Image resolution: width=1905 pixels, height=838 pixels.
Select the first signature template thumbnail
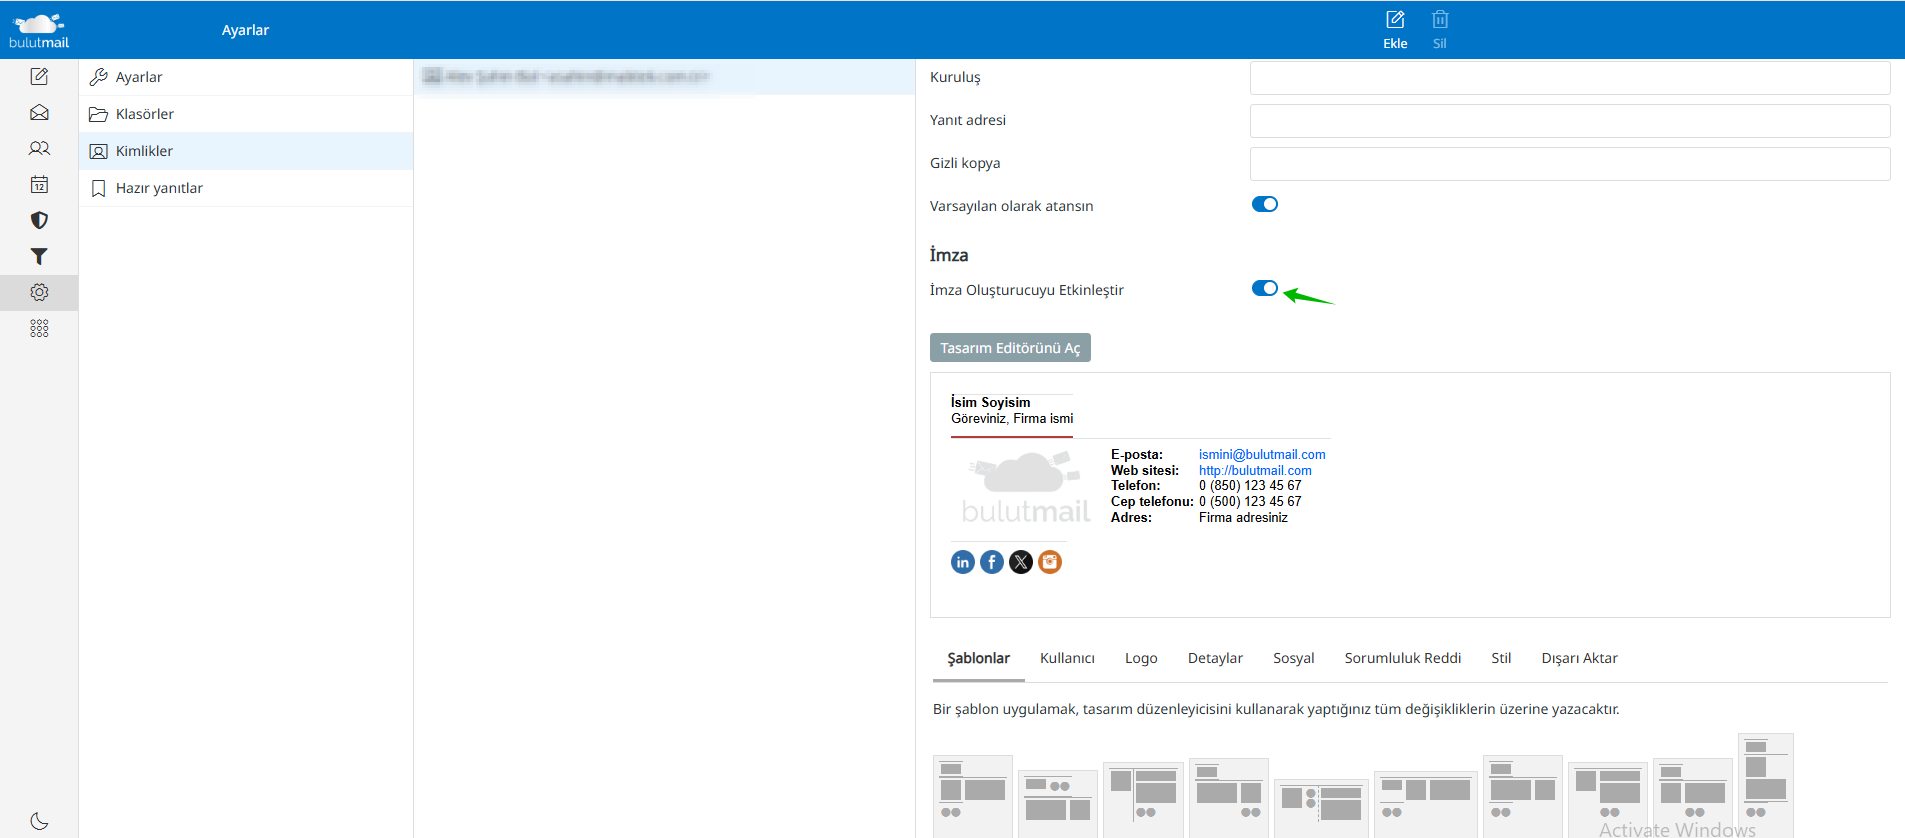[973, 796]
